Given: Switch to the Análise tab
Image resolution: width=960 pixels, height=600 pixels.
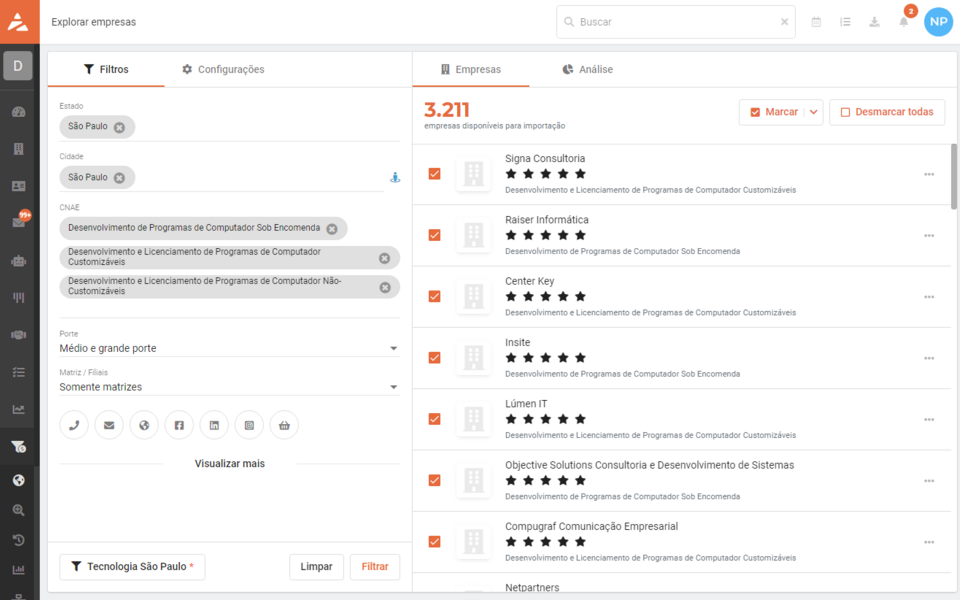Looking at the screenshot, I should [587, 69].
